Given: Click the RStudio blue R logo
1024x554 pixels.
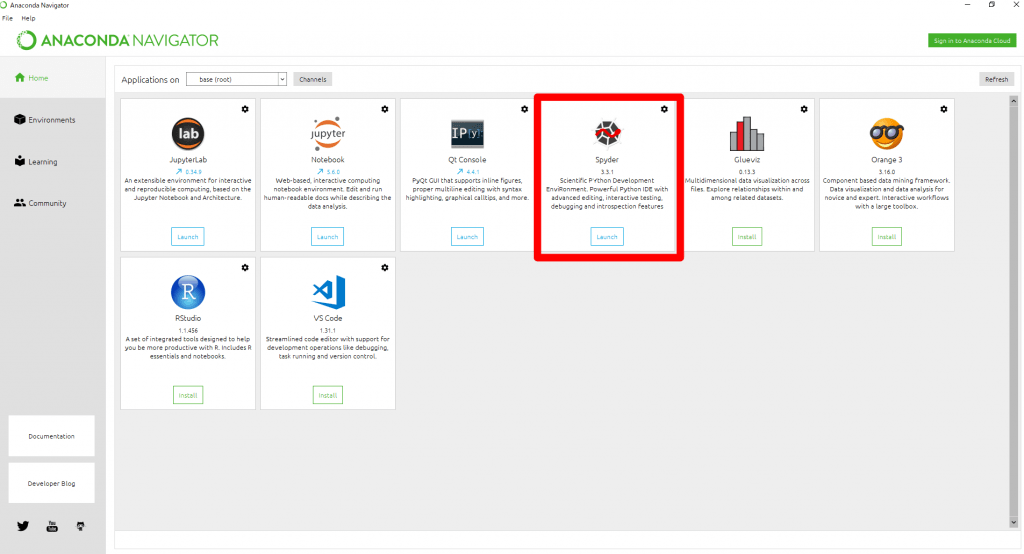Looking at the screenshot, I should 188,292.
